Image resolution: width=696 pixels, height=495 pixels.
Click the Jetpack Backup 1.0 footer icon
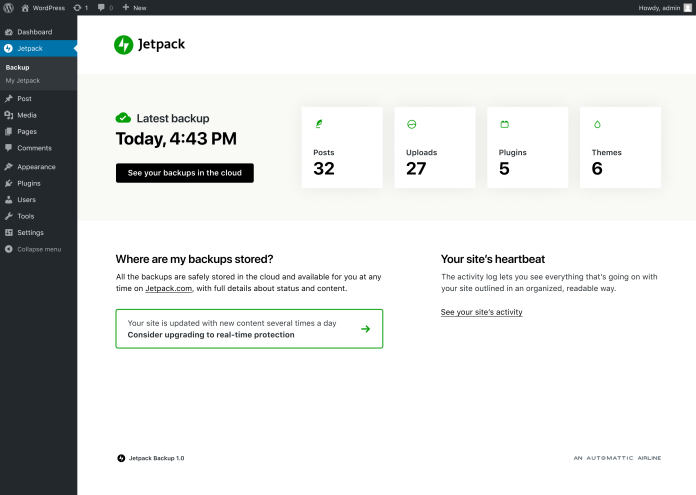point(121,458)
